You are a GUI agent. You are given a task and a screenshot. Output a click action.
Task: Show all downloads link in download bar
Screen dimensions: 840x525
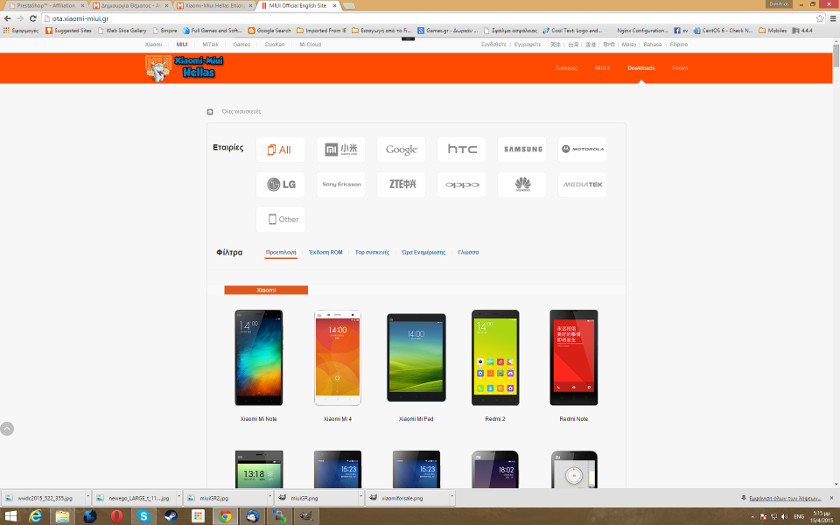click(x=784, y=498)
